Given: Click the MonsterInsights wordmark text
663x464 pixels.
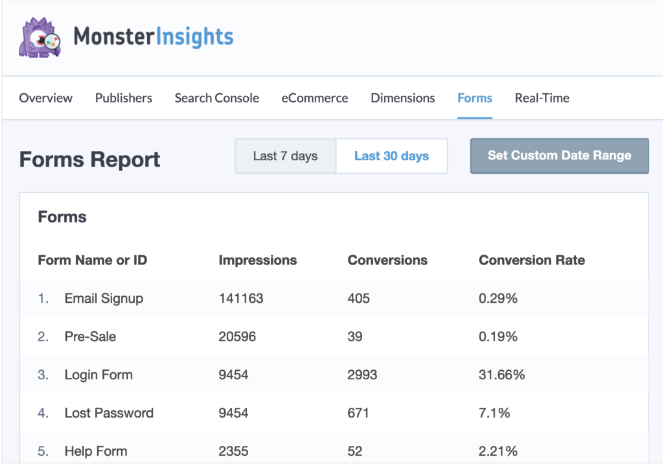Looking at the screenshot, I should (153, 37).
